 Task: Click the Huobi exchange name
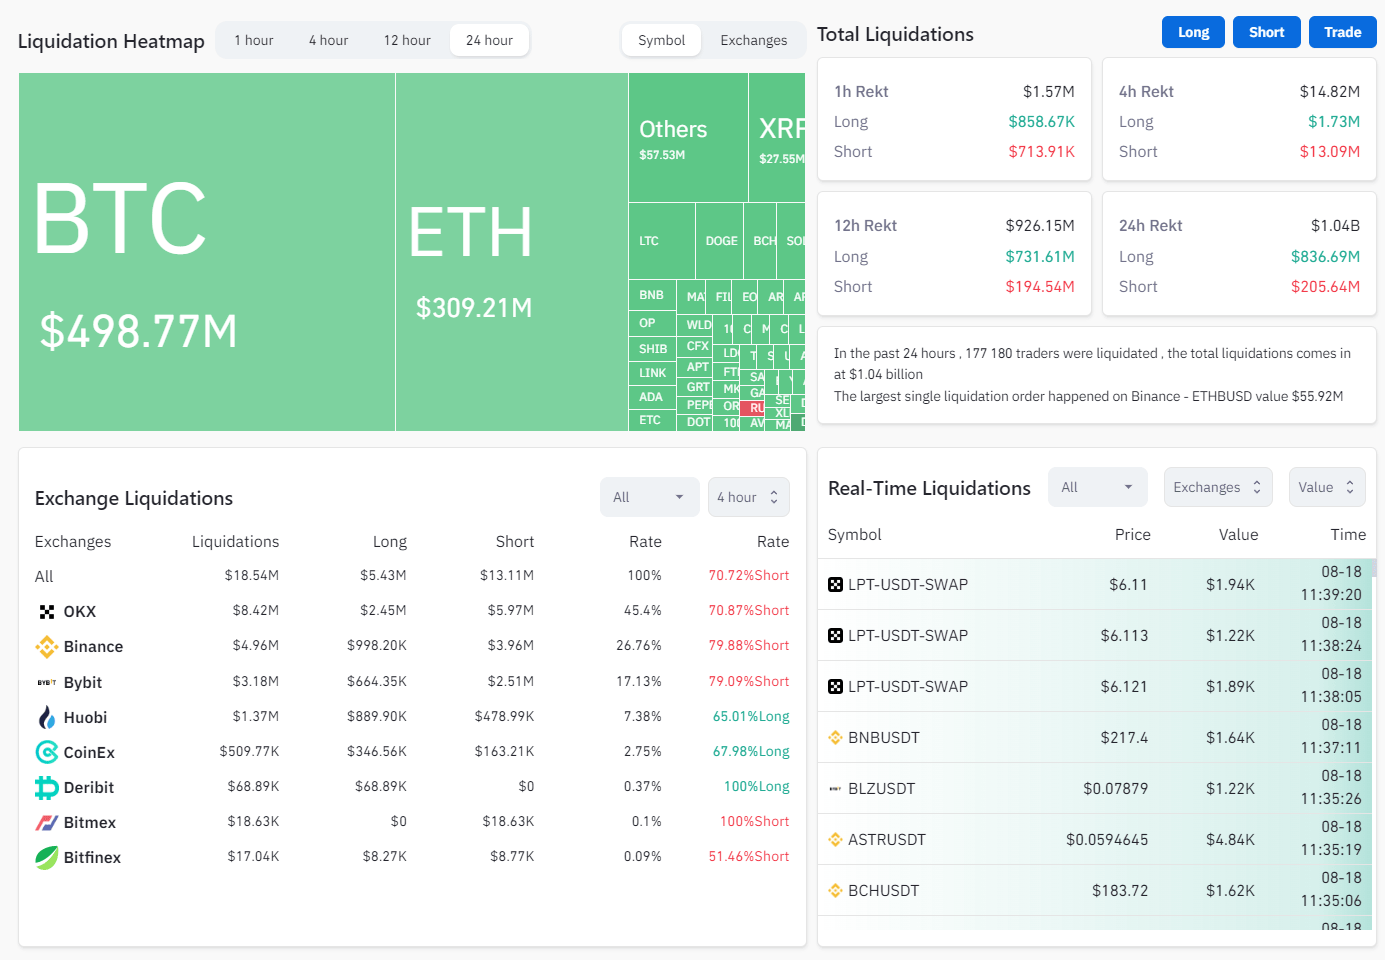pos(85,717)
